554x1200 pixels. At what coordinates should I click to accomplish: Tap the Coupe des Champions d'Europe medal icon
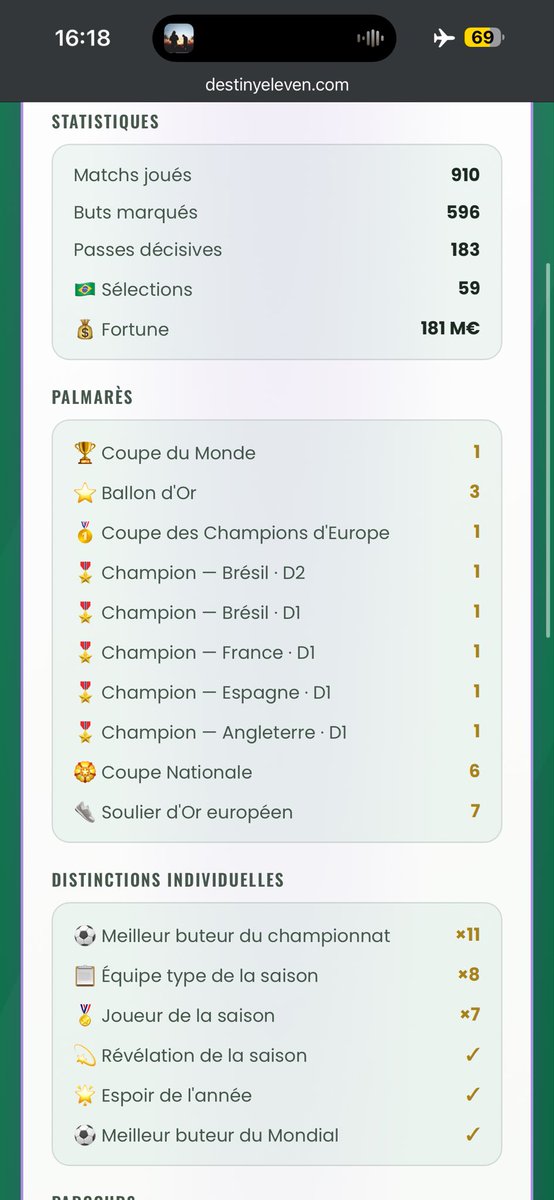point(84,533)
